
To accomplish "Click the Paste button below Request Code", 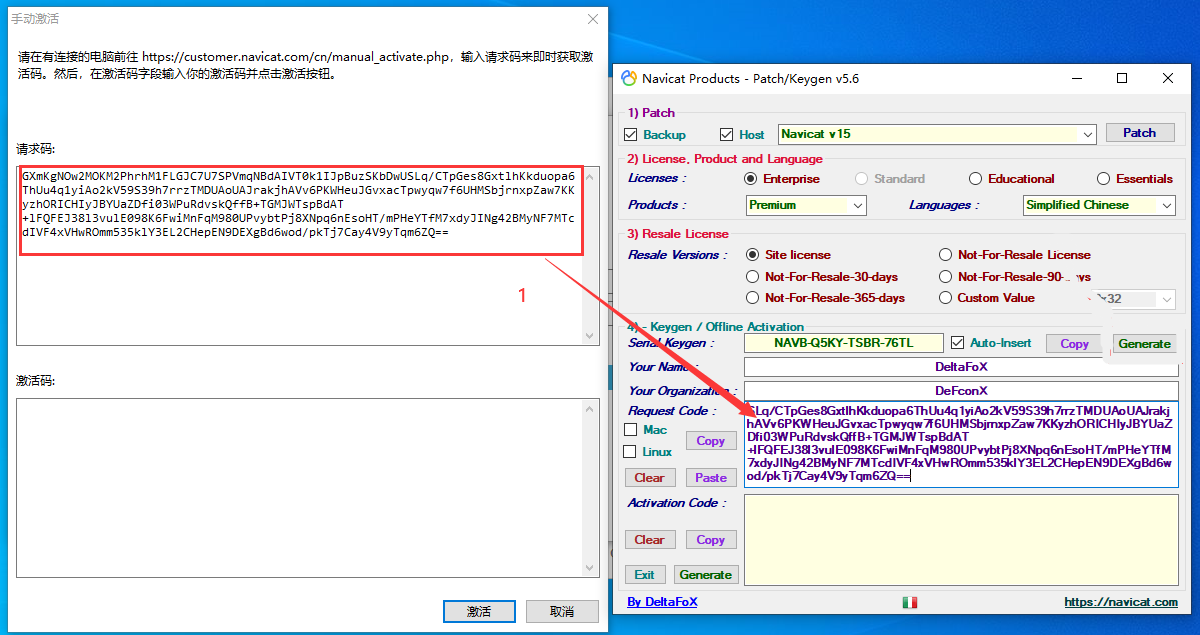I will pyautogui.click(x=710, y=478).
